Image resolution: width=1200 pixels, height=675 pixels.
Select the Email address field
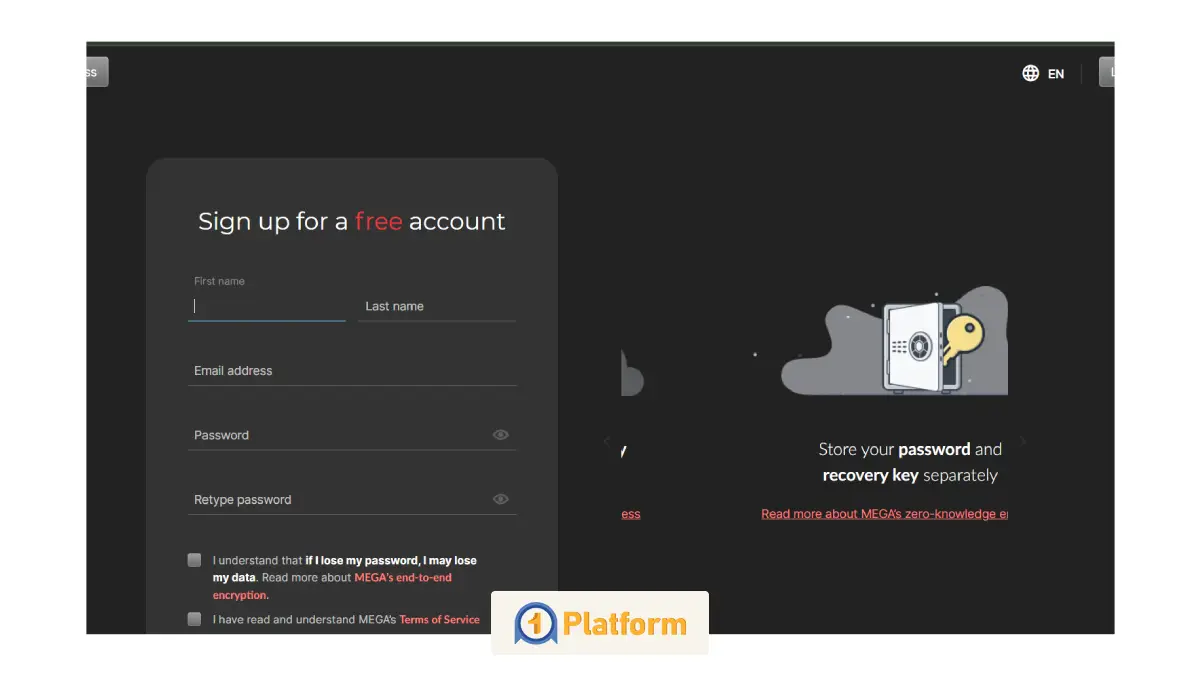pos(352,371)
